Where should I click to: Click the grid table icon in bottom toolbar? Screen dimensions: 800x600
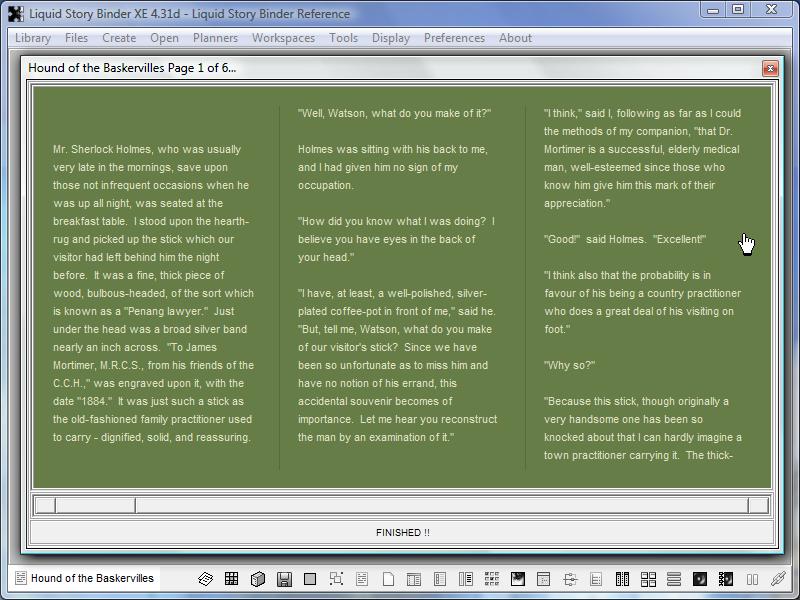point(231,579)
